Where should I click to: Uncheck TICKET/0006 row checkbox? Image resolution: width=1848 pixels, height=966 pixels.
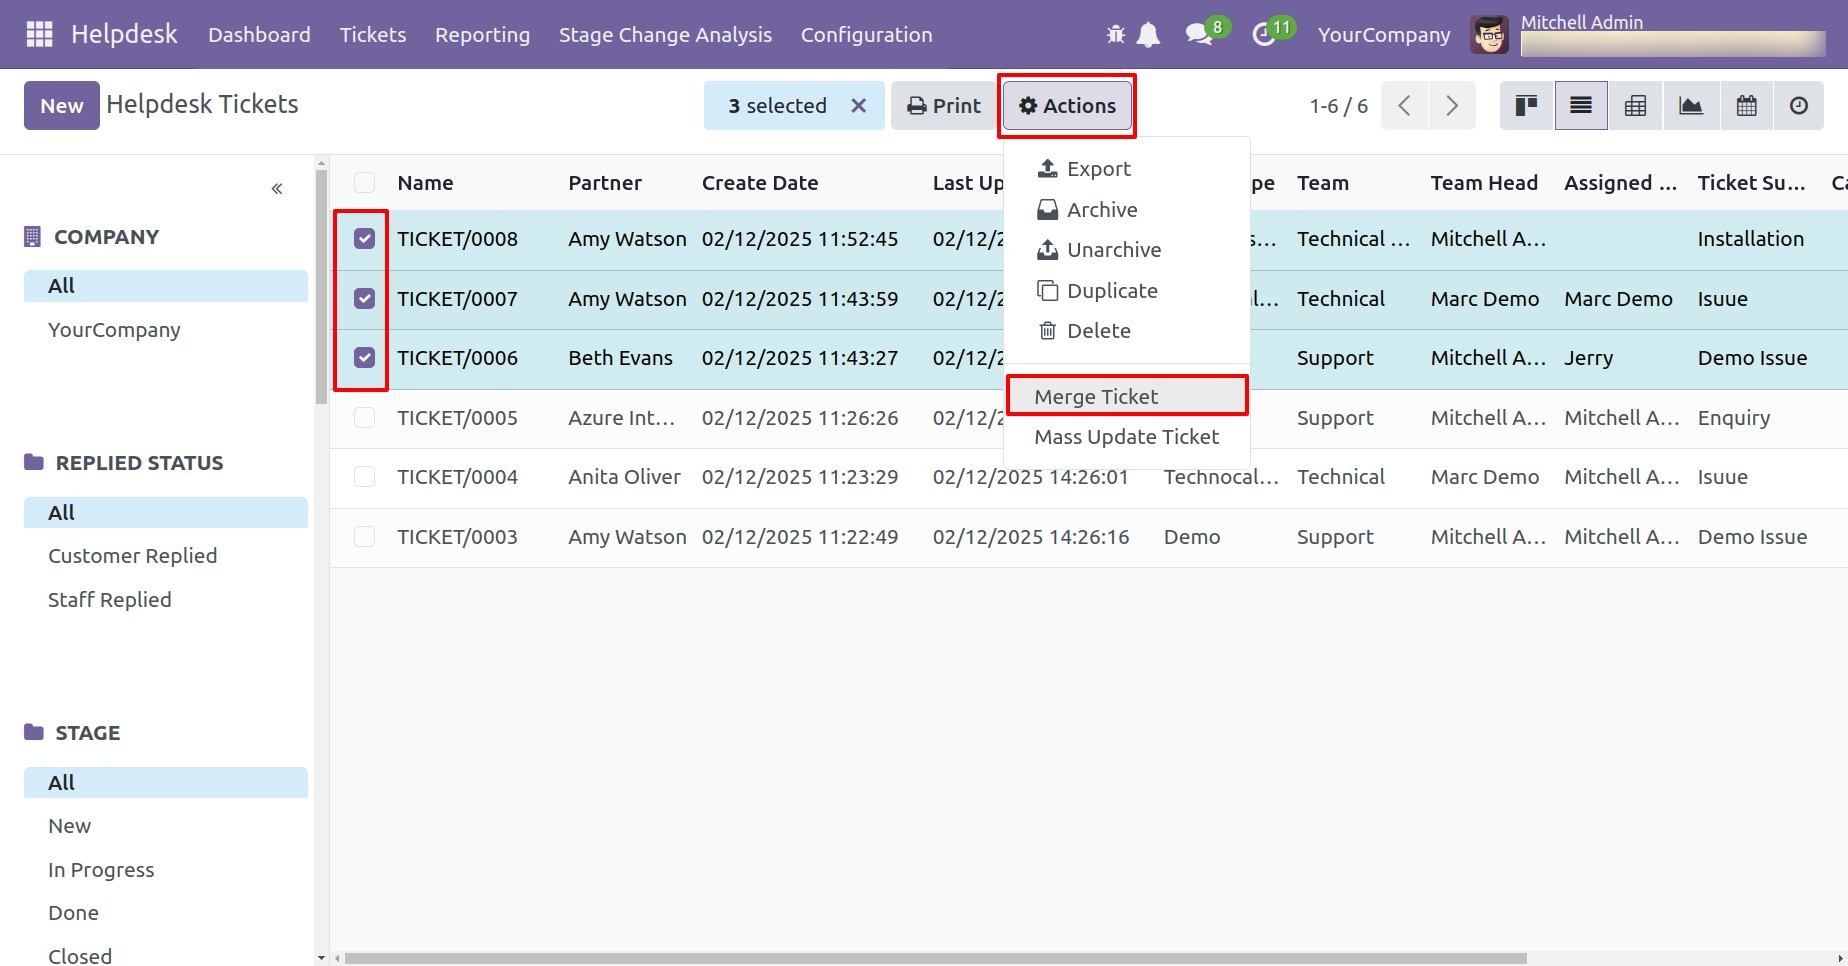(x=364, y=358)
